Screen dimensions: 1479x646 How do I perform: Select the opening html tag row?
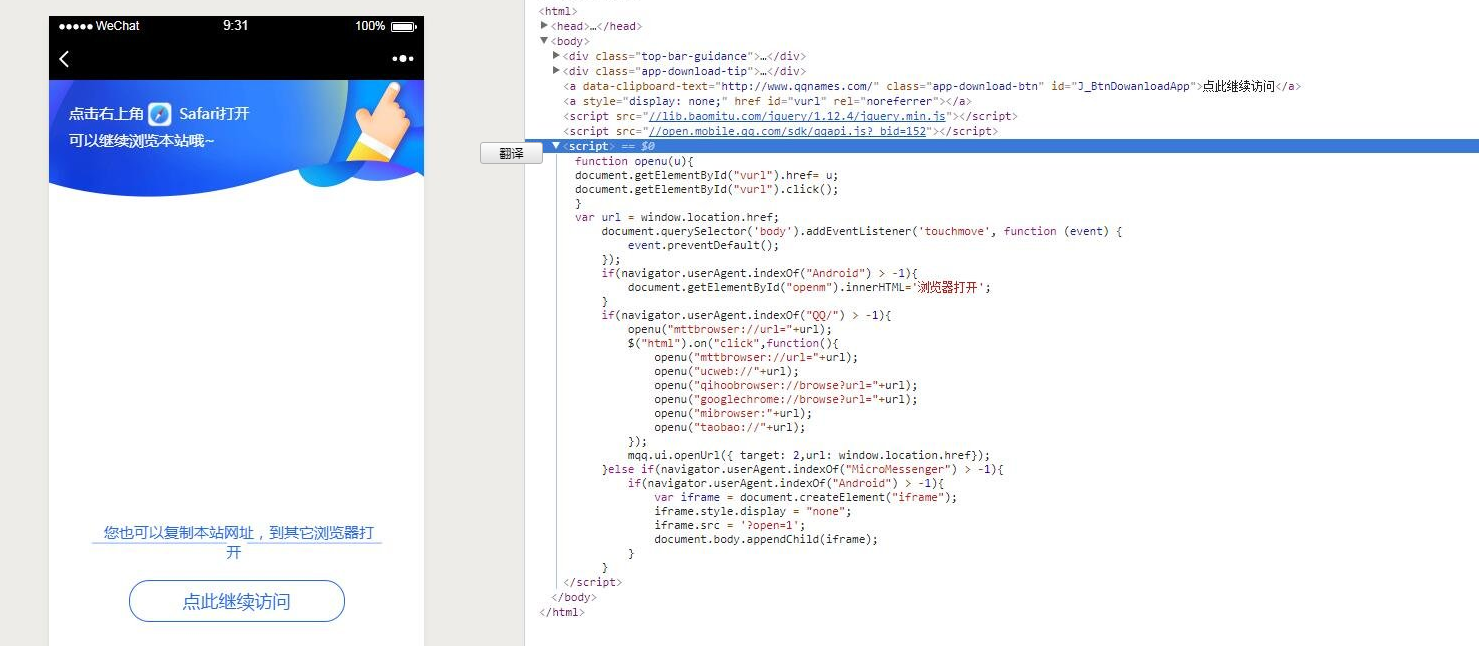click(x=558, y=11)
